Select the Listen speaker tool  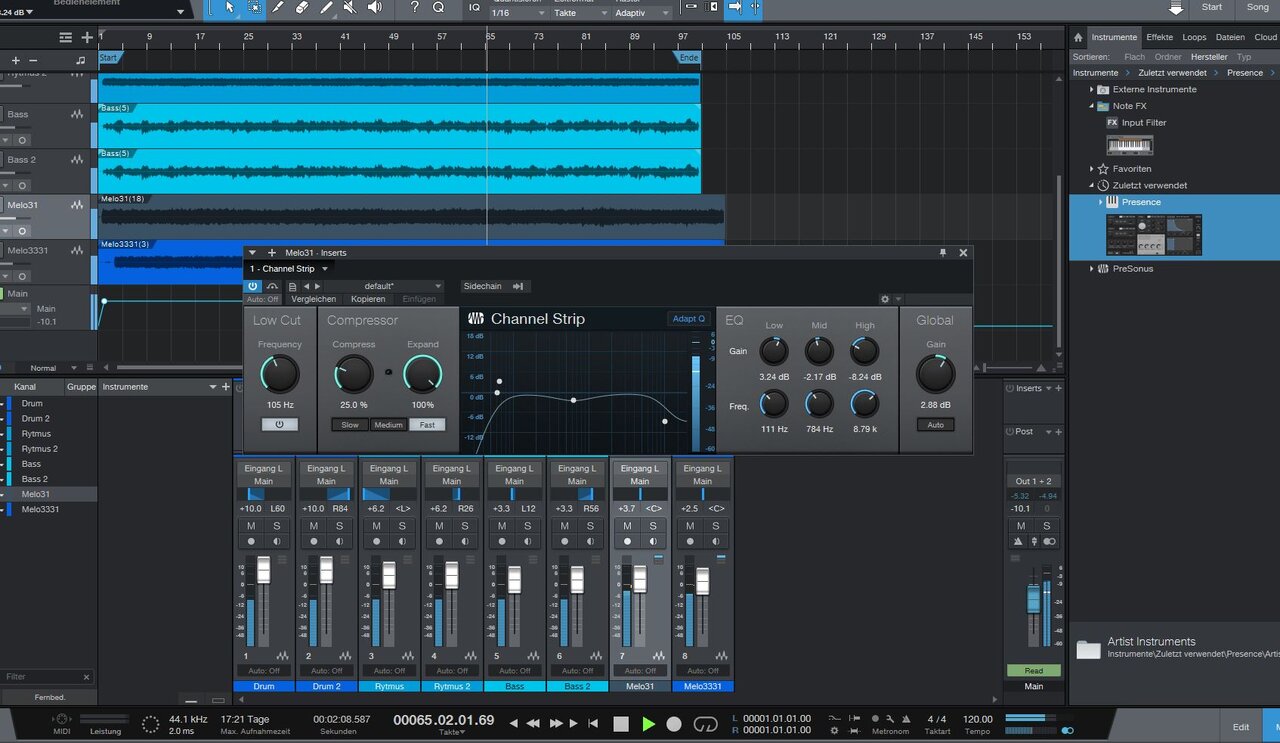pyautogui.click(x=374, y=7)
